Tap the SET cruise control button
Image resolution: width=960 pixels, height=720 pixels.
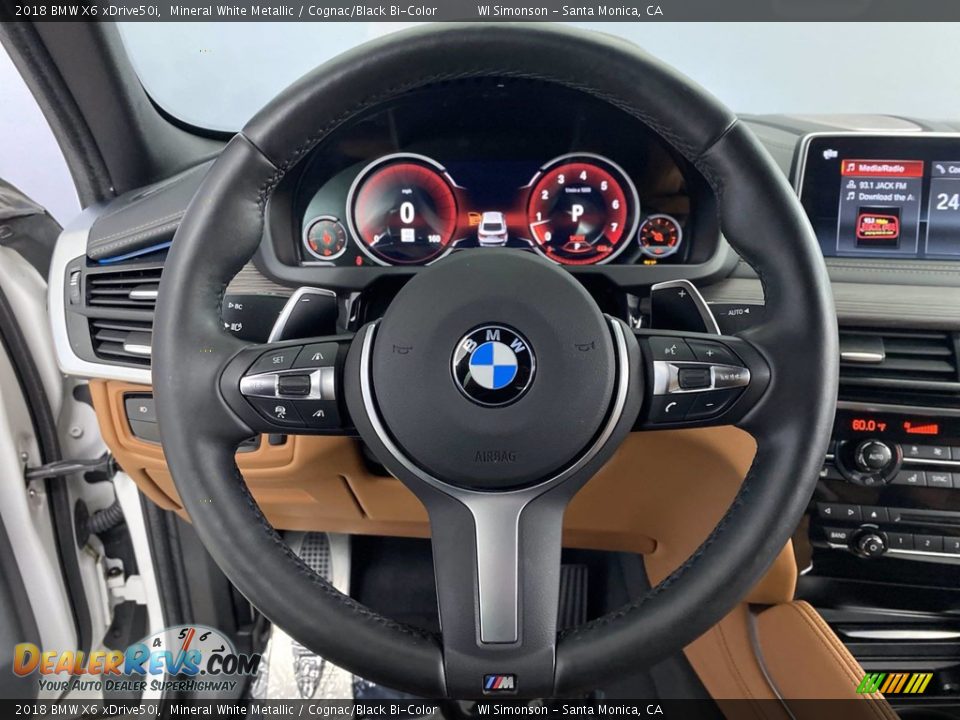click(277, 359)
